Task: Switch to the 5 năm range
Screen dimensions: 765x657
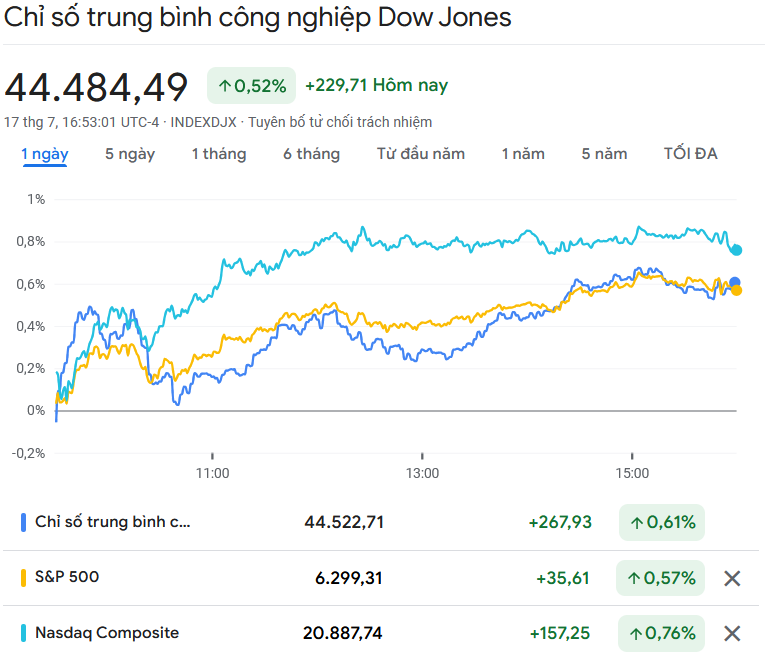Action: [x=604, y=154]
